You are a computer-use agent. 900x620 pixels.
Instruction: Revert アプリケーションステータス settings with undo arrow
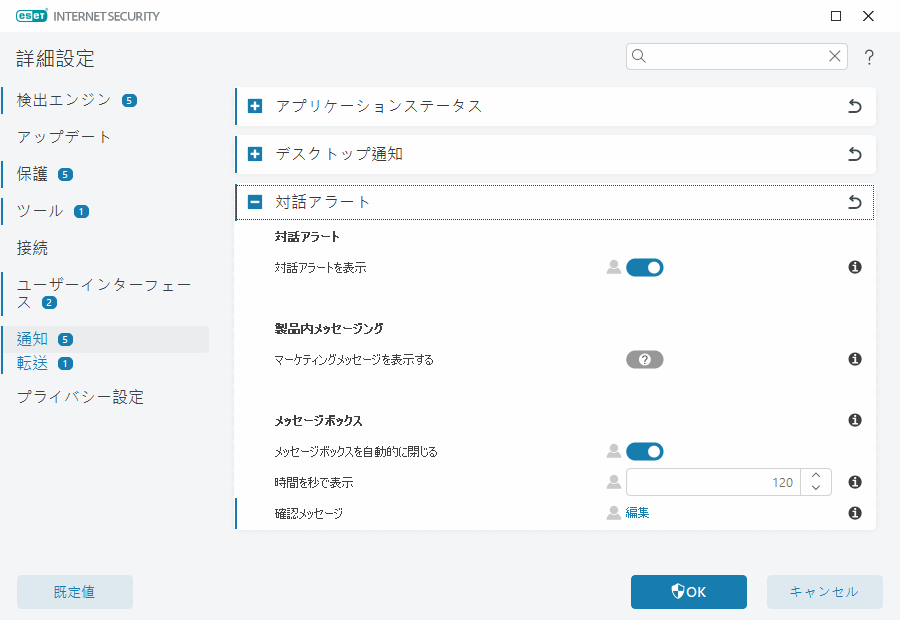(855, 107)
